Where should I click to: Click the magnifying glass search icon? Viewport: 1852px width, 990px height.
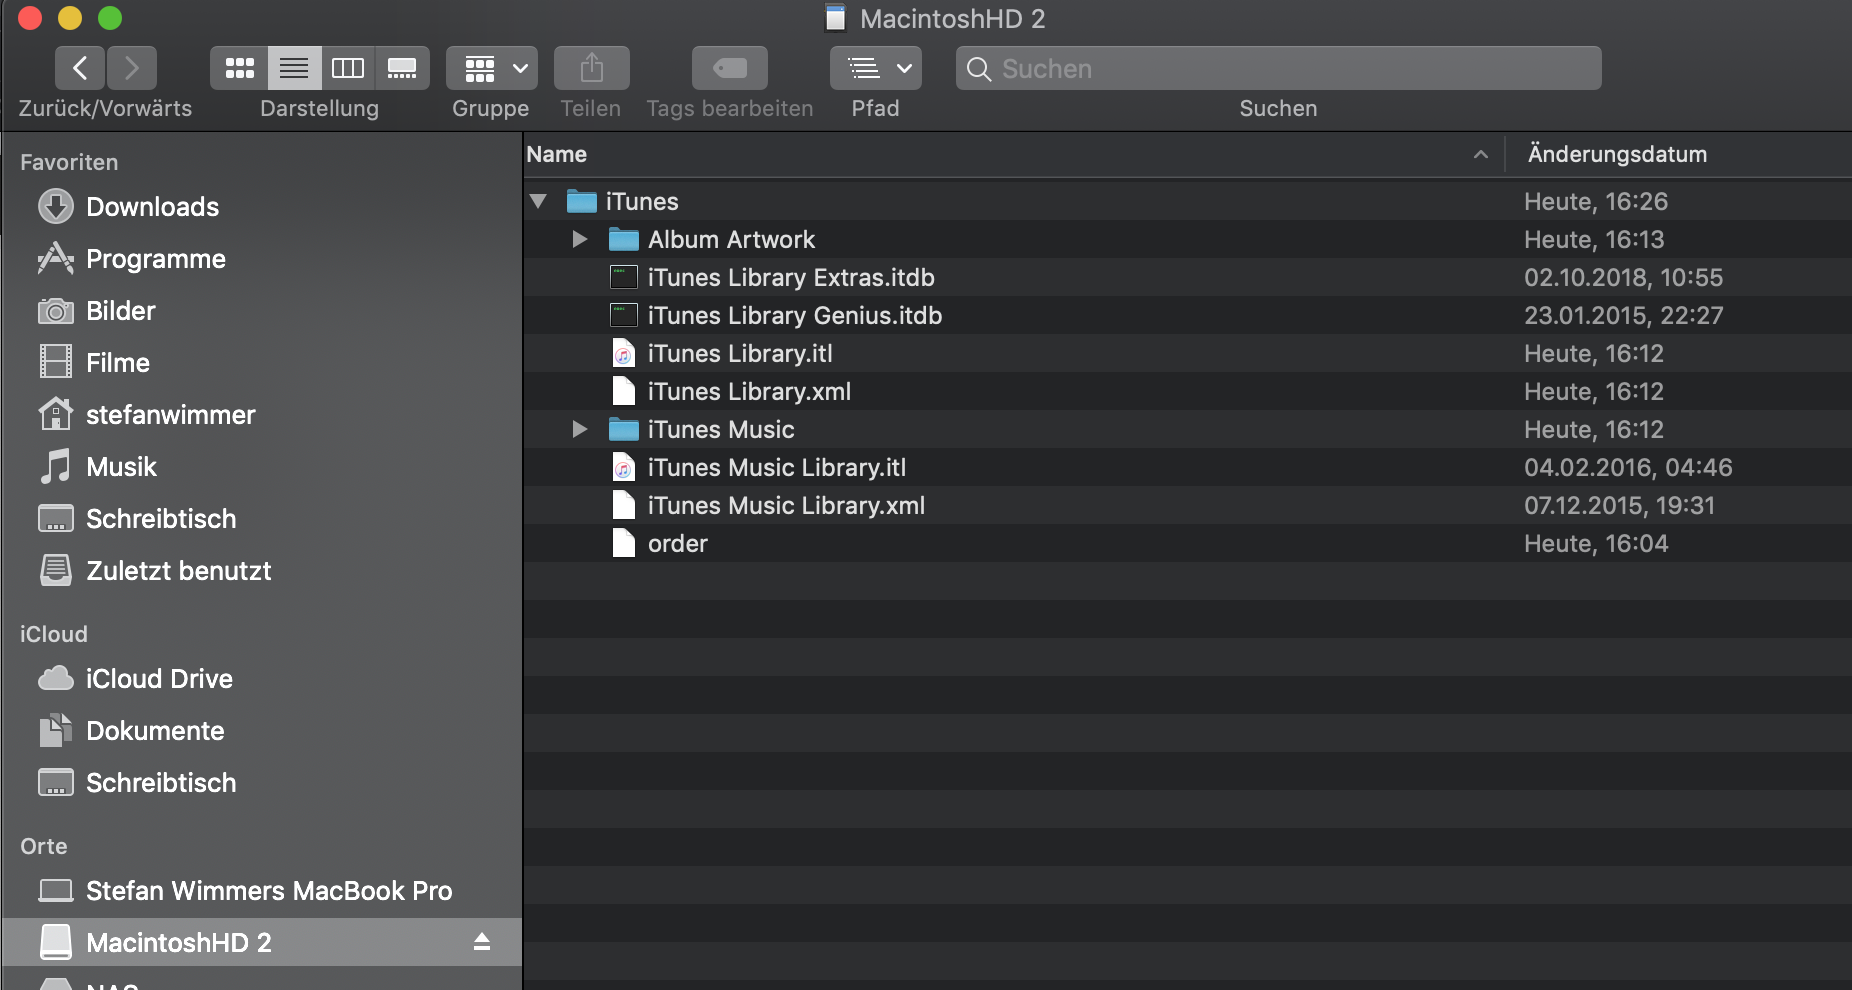(979, 69)
